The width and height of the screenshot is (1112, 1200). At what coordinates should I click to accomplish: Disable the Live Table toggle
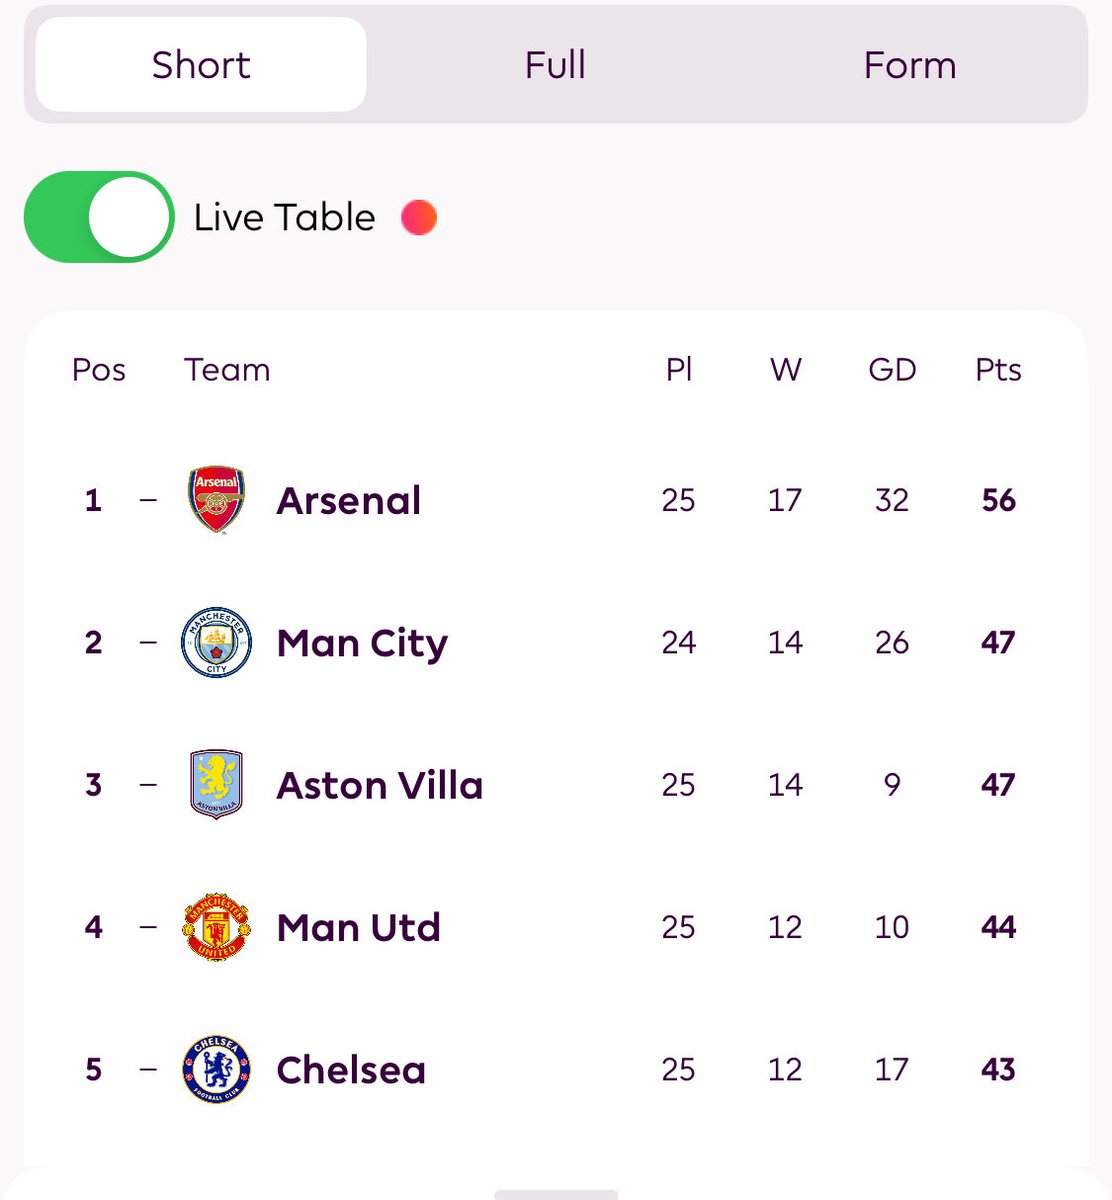(99, 217)
